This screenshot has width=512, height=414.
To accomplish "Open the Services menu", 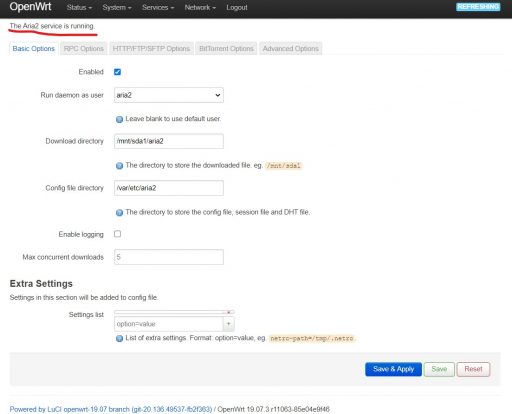I will (158, 7).
